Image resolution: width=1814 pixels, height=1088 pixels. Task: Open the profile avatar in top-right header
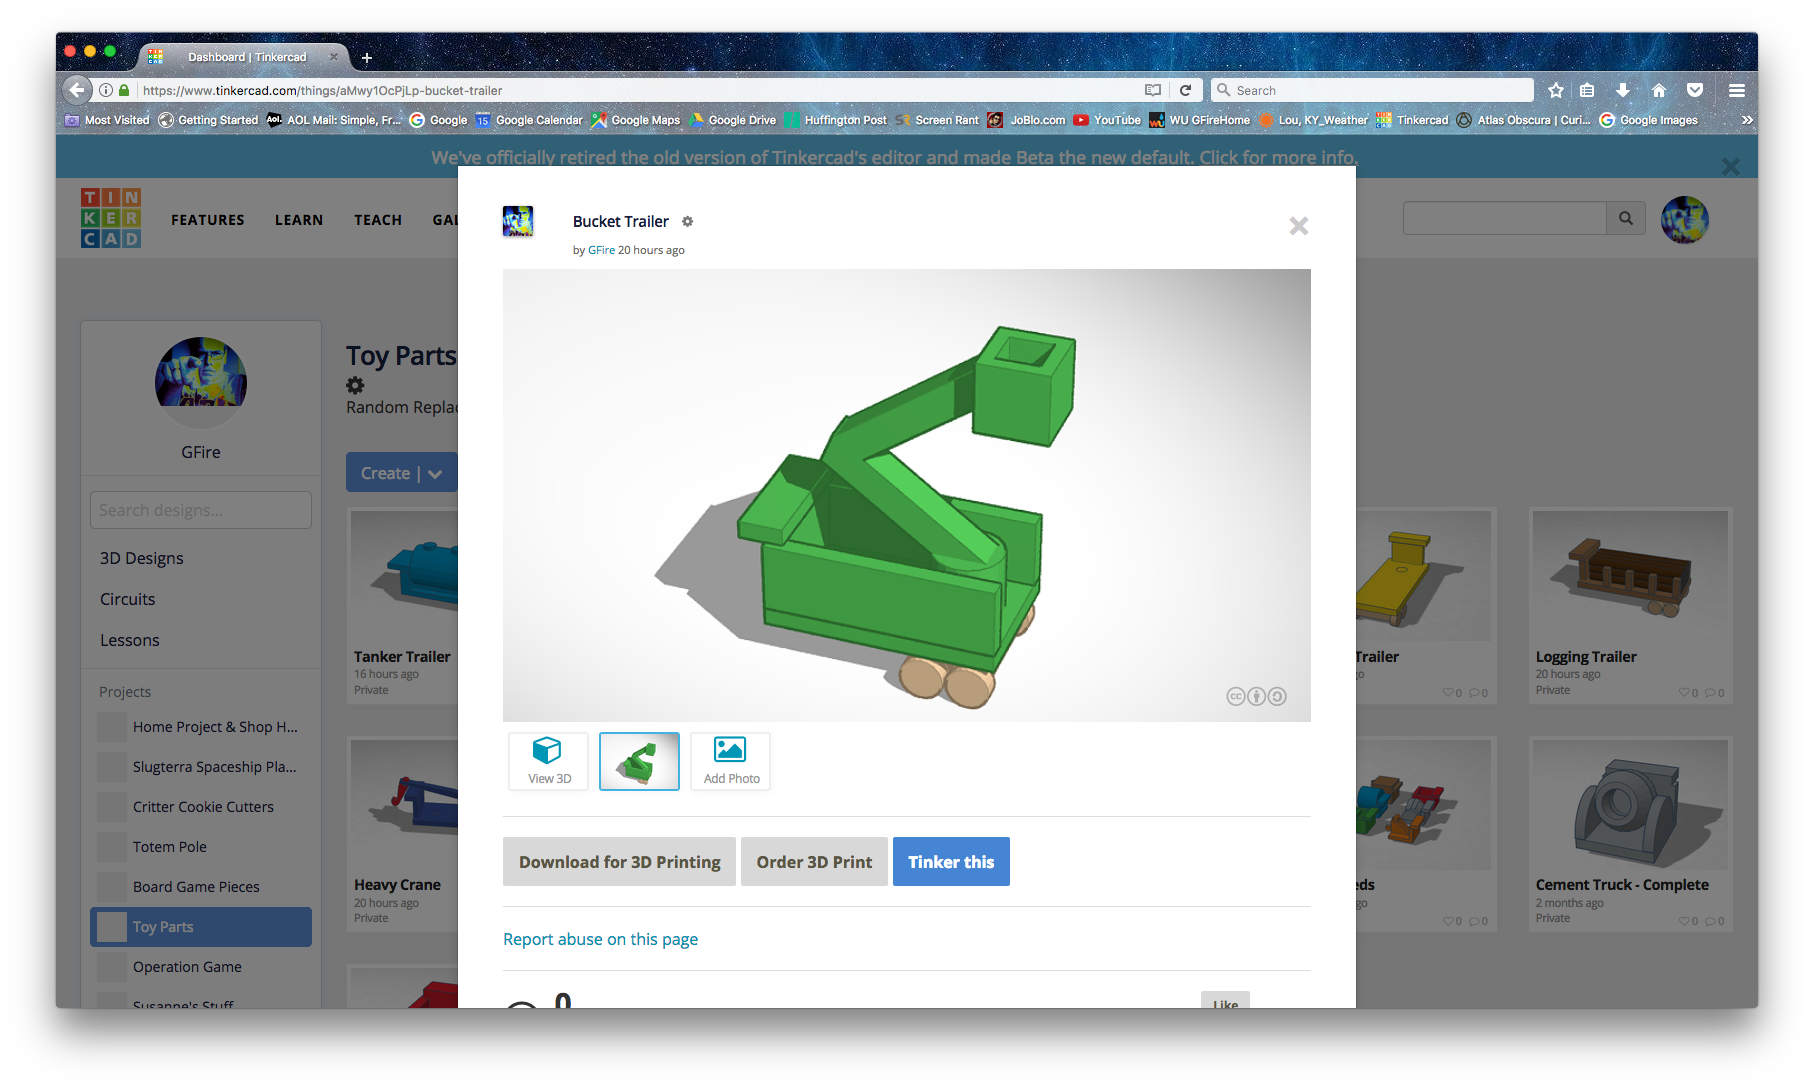pos(1685,219)
